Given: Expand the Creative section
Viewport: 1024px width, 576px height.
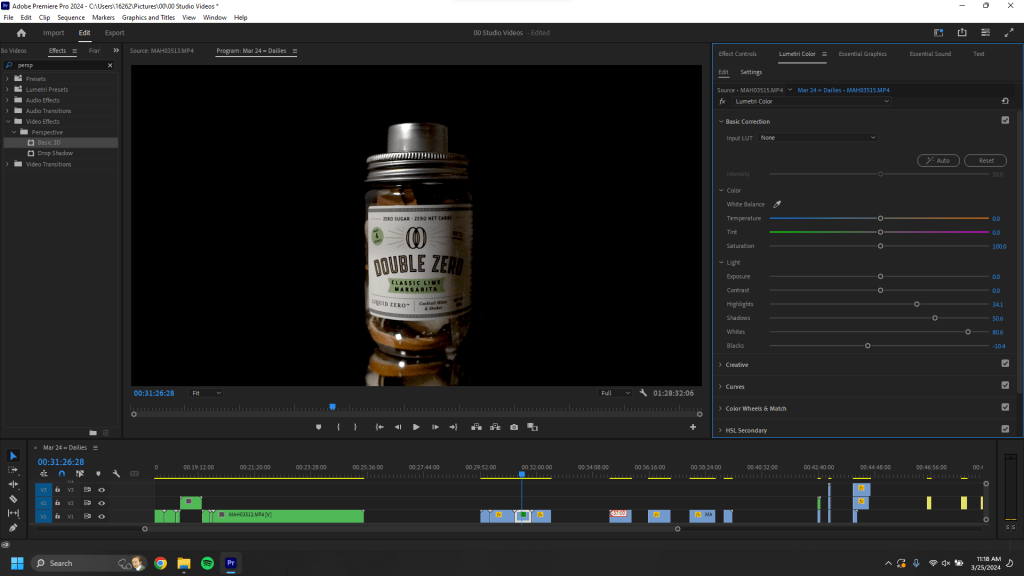Looking at the screenshot, I should pos(736,365).
